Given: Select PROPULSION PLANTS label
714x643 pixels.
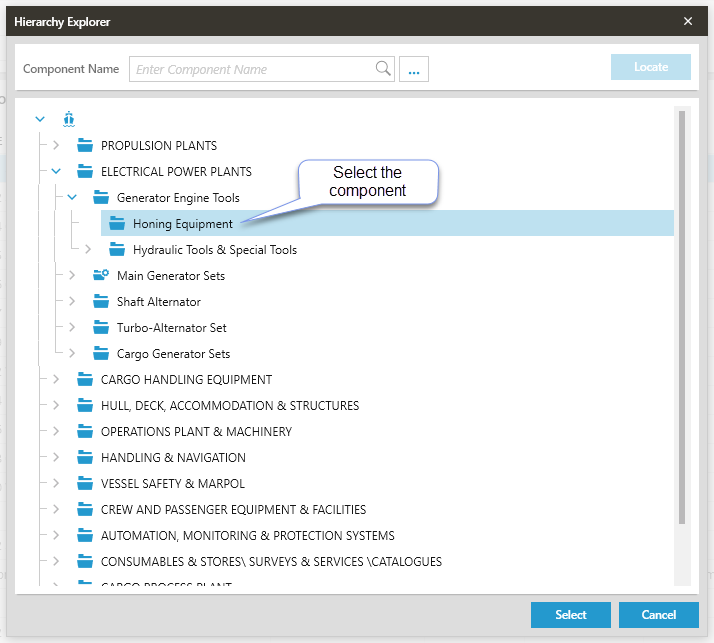Looking at the screenshot, I should coord(159,146).
